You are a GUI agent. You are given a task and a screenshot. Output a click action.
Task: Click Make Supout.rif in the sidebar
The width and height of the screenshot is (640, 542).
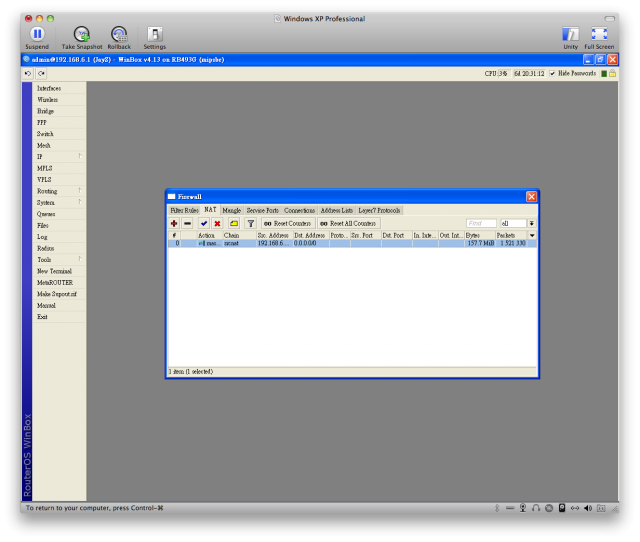[59, 294]
